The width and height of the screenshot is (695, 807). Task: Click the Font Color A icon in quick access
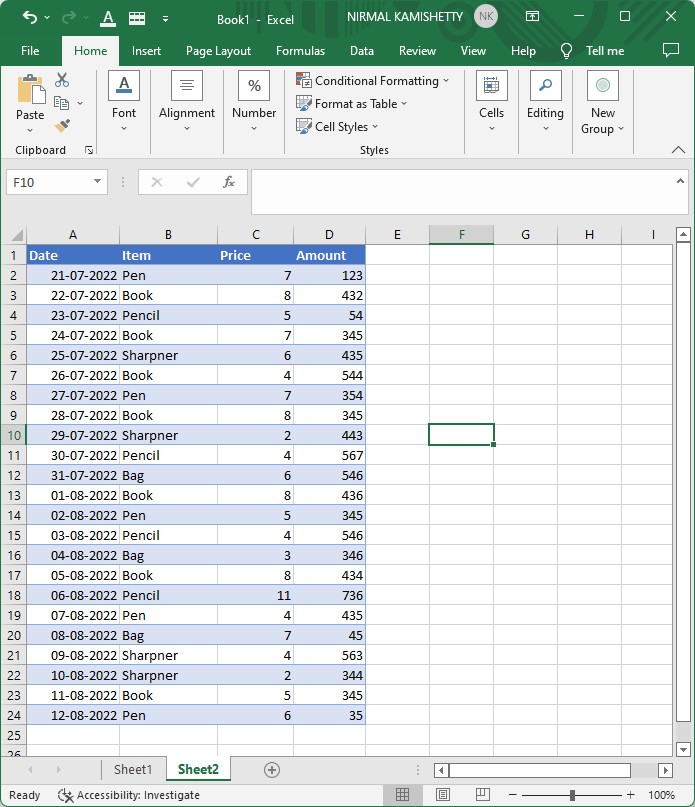click(108, 19)
